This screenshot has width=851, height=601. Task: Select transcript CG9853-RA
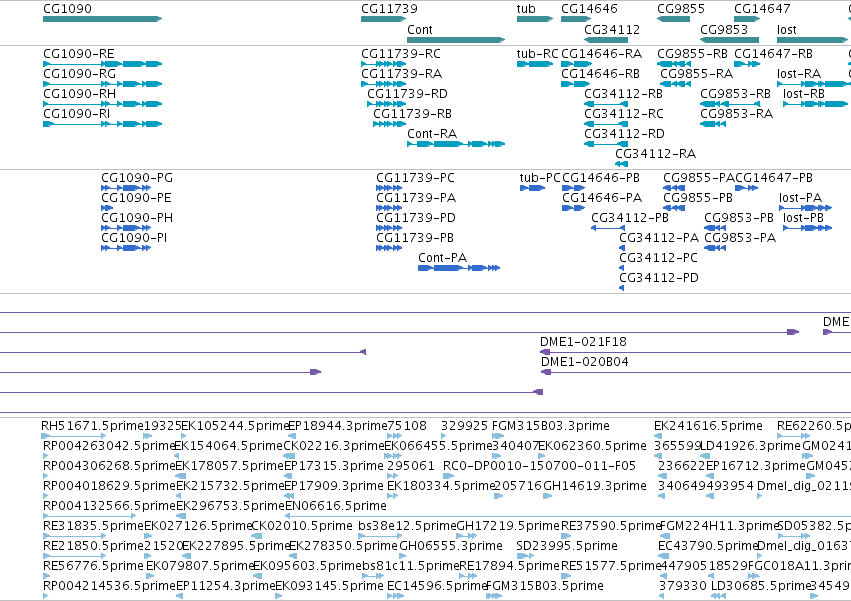tap(713, 124)
